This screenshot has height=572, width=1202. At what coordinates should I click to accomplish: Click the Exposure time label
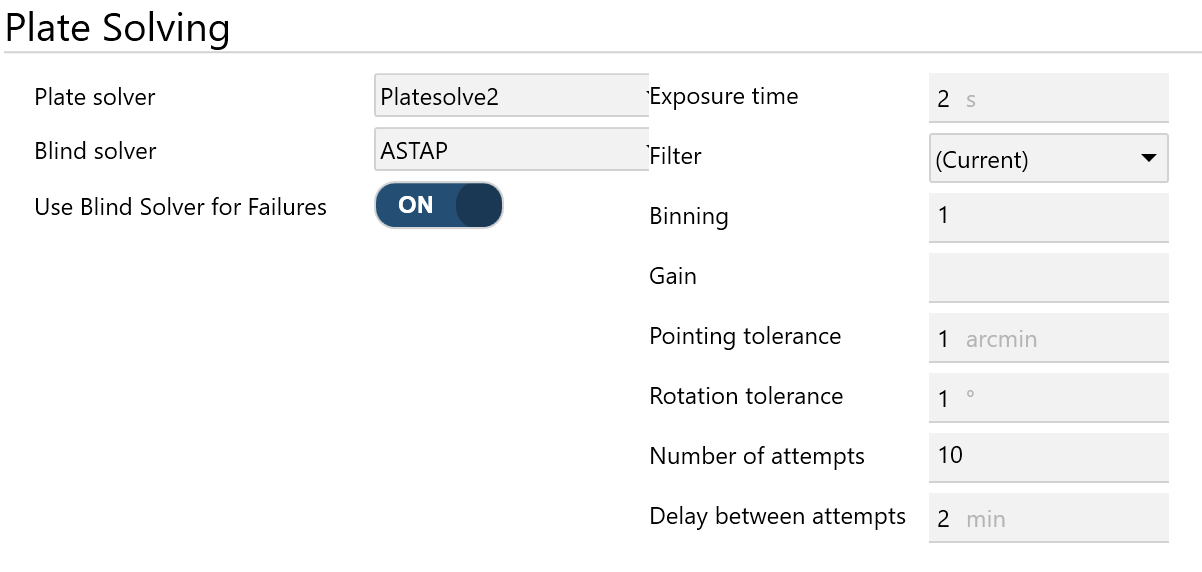[724, 97]
